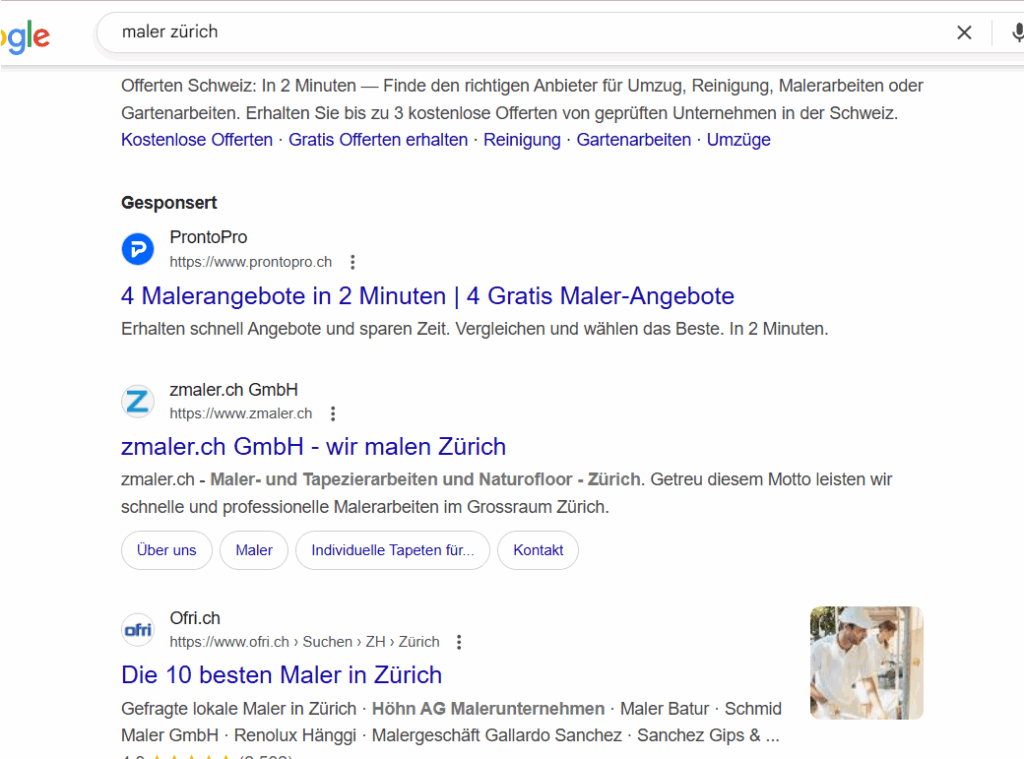Open the 'Gartenarbeiten' sitelink
1024x759 pixels.
(633, 140)
